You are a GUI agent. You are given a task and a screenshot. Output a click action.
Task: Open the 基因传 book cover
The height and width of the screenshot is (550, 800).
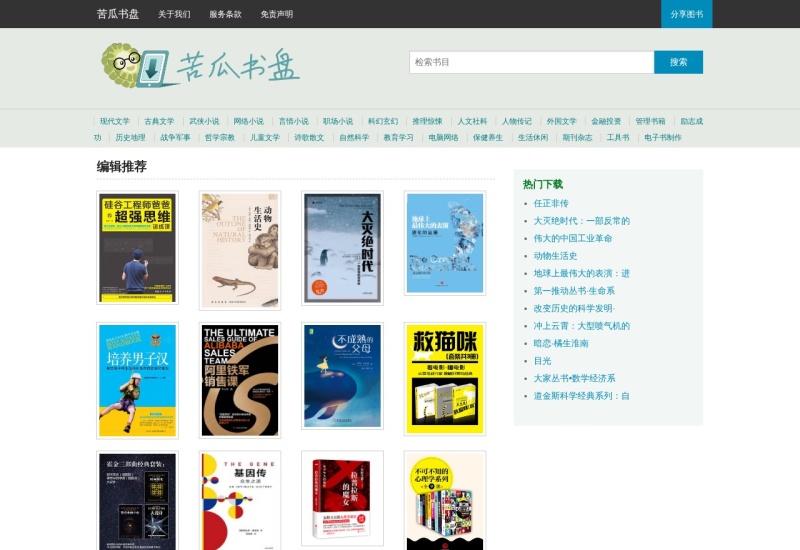click(x=240, y=500)
